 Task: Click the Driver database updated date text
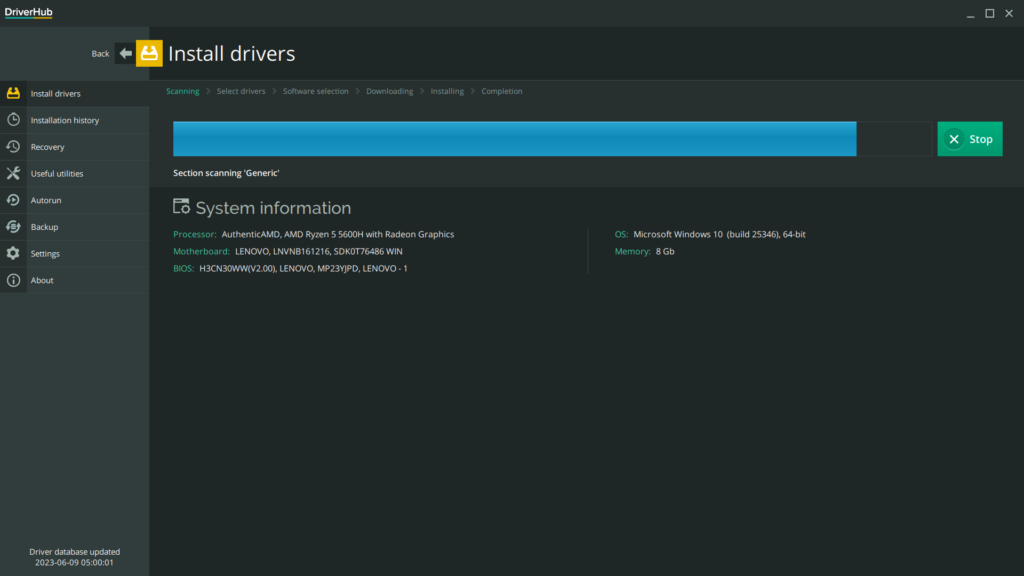pyautogui.click(x=74, y=562)
